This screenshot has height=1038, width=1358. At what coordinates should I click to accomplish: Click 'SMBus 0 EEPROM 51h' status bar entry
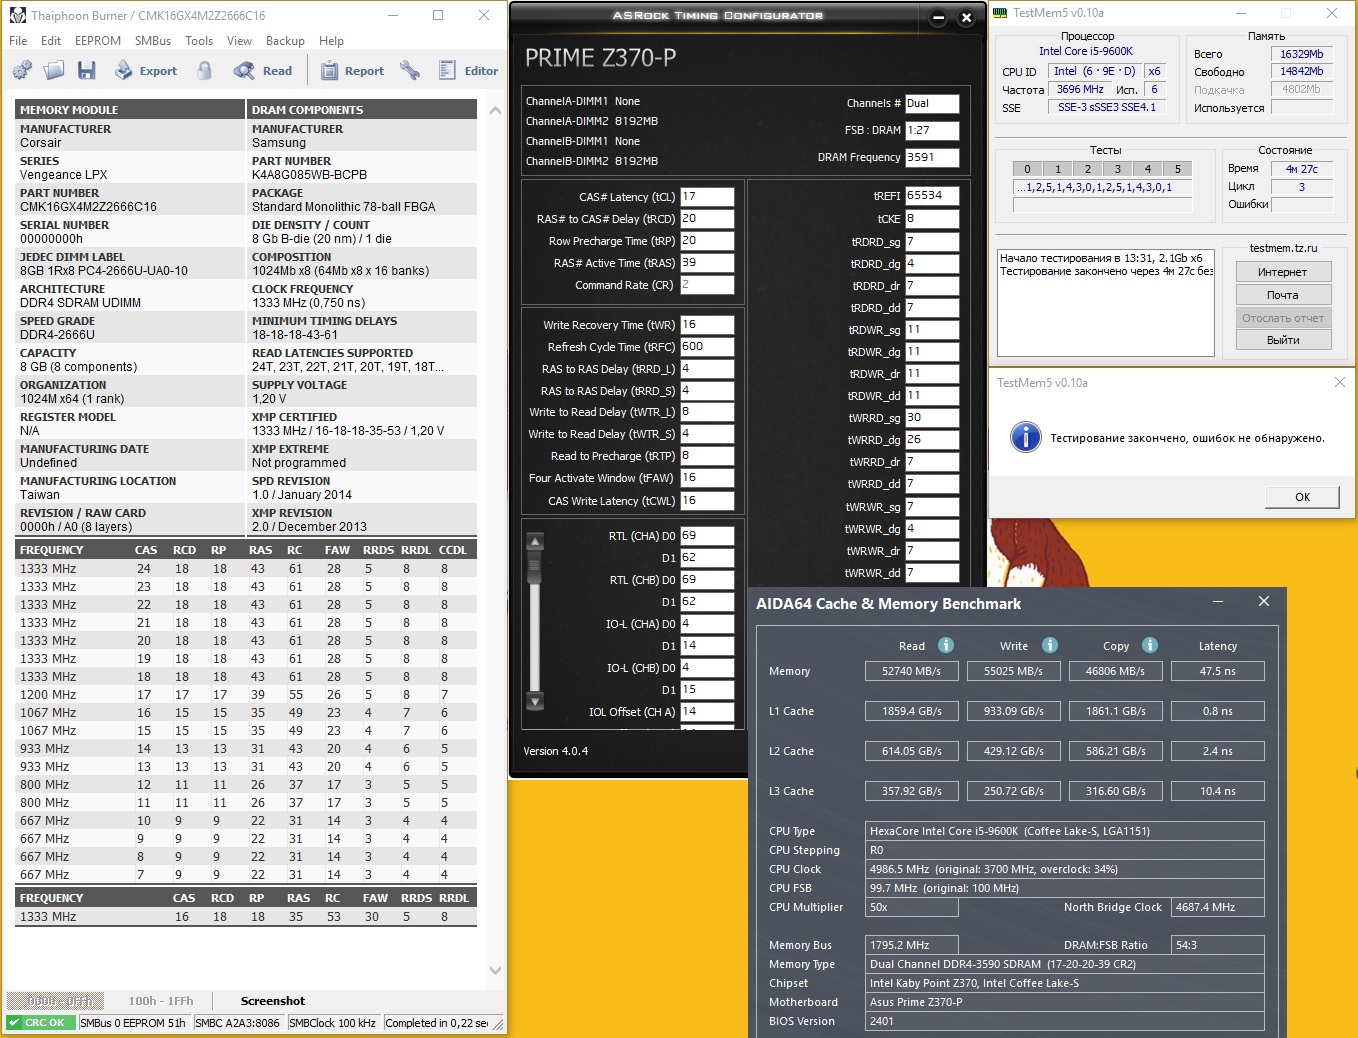tap(133, 1023)
